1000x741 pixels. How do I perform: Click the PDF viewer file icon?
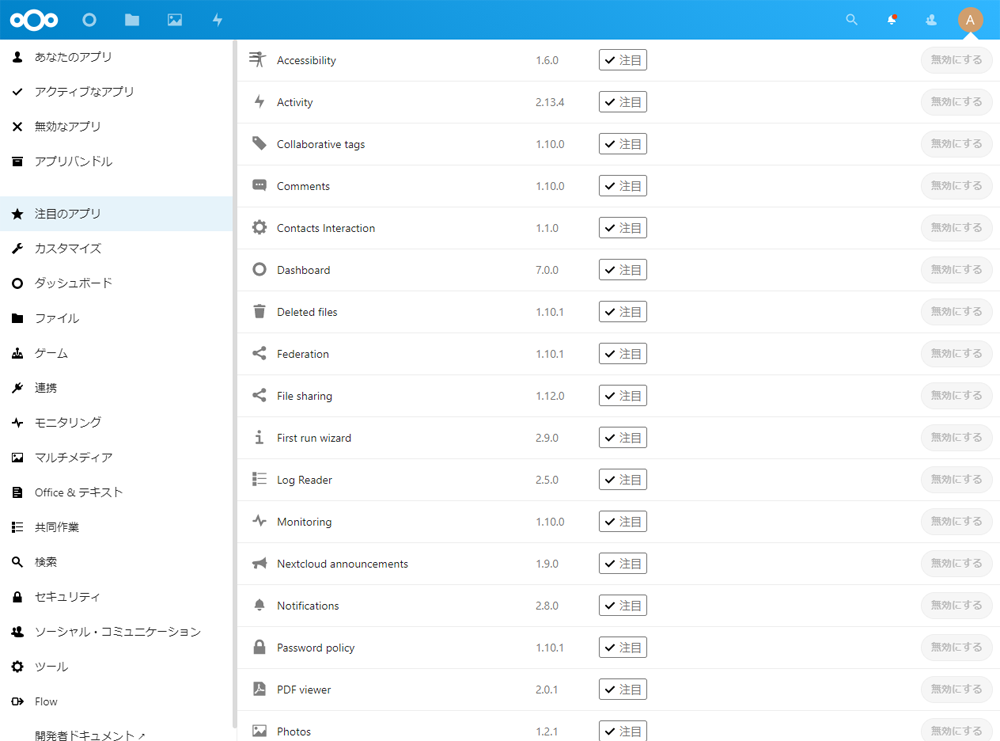pos(259,689)
